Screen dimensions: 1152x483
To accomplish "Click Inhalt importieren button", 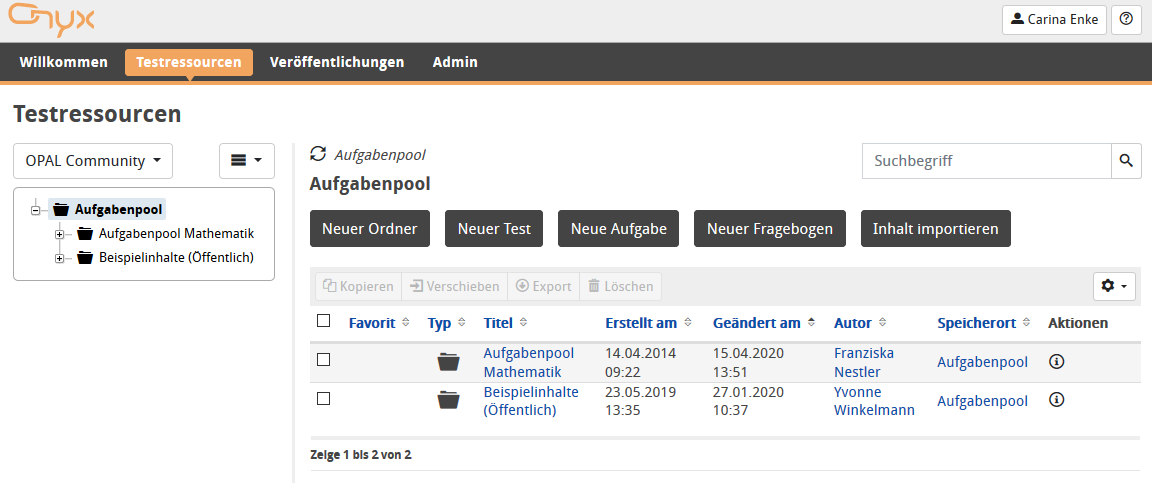I will [x=936, y=229].
